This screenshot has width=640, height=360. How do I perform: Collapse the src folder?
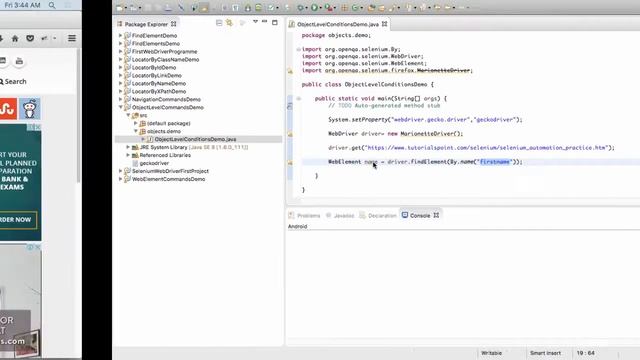tap(128, 115)
